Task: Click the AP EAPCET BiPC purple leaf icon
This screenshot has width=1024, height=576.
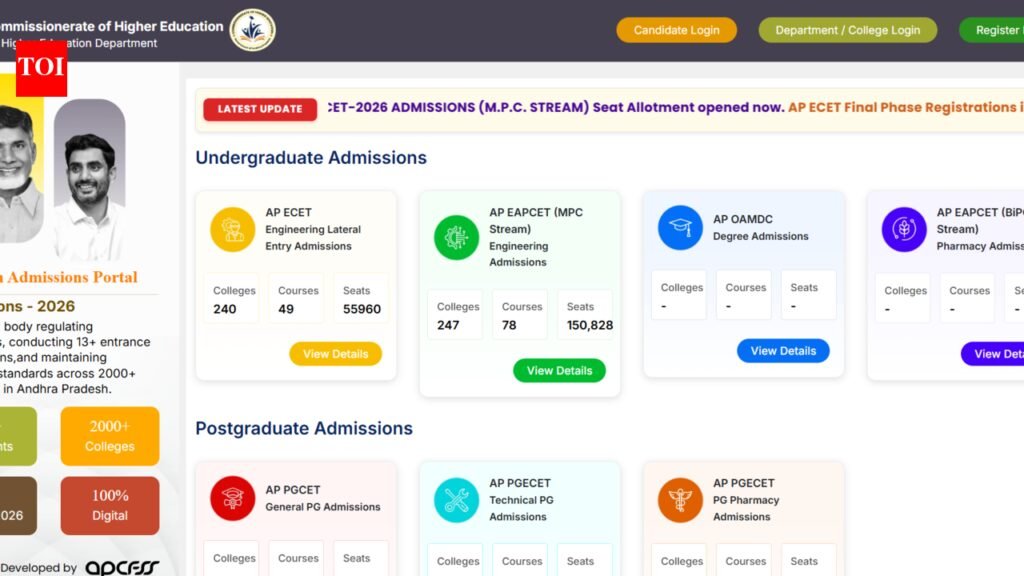Action: click(904, 229)
